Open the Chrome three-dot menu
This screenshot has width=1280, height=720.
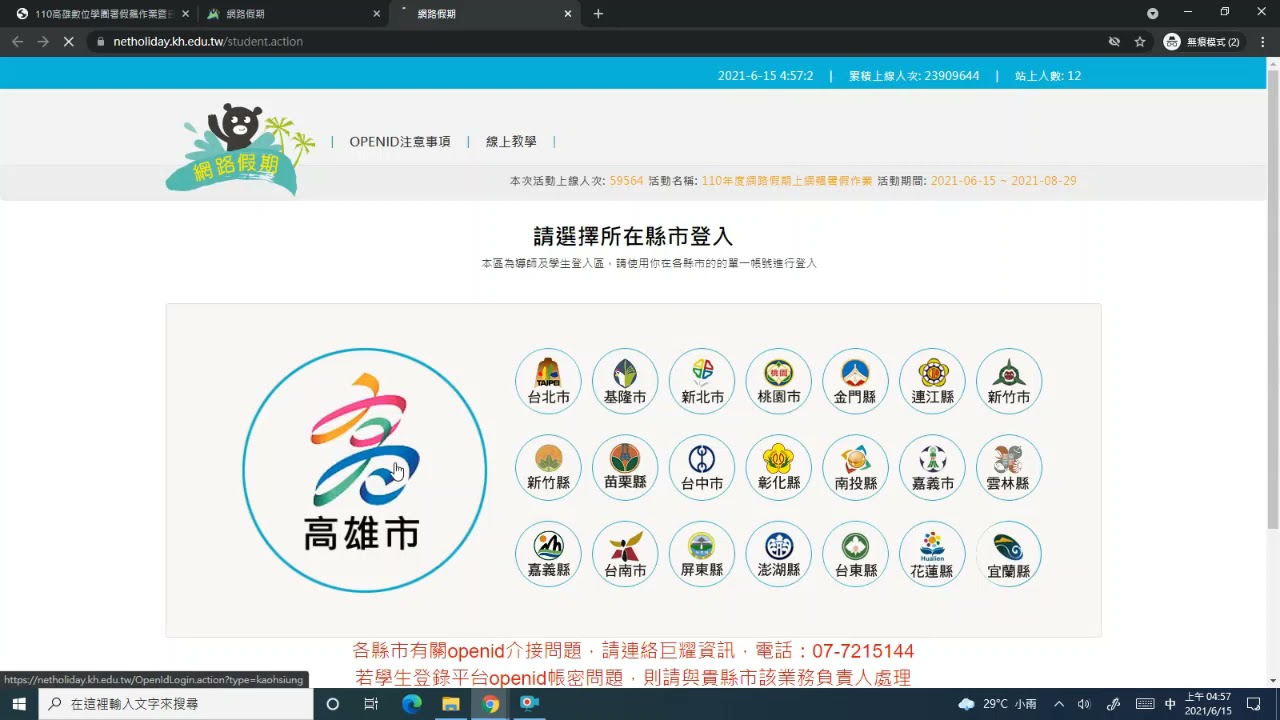tap(1261, 42)
